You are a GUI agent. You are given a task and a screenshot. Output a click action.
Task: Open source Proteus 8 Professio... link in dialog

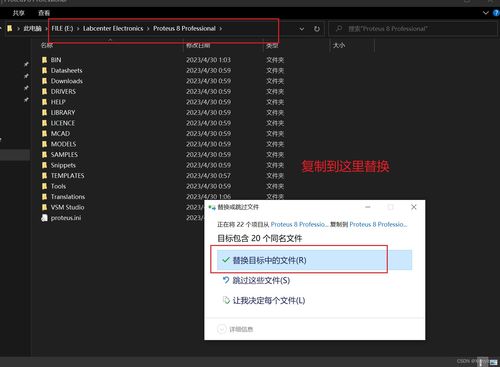click(299, 225)
